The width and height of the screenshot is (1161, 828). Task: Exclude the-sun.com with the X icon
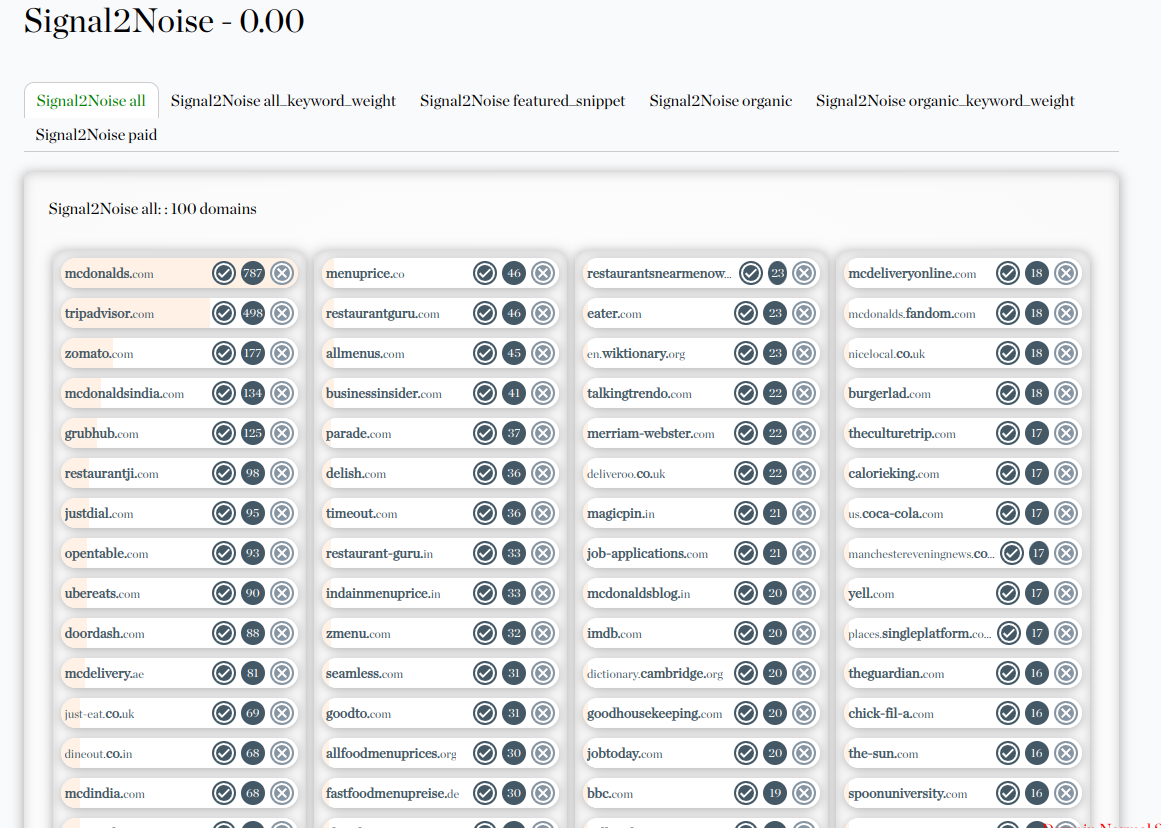(x=1066, y=753)
